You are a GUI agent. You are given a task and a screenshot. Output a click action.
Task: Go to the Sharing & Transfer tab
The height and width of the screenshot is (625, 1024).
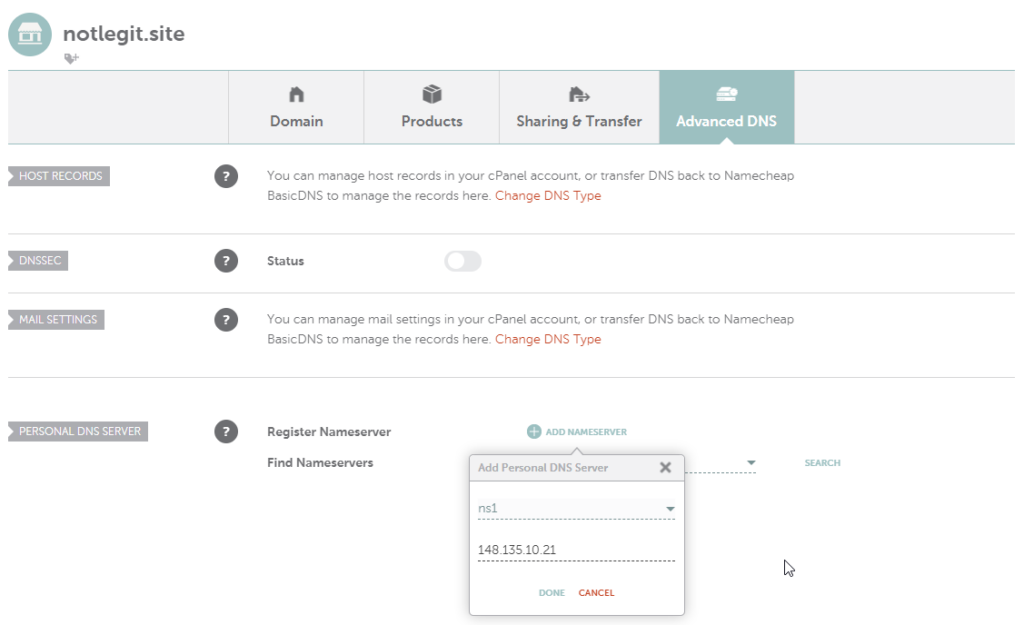click(579, 107)
